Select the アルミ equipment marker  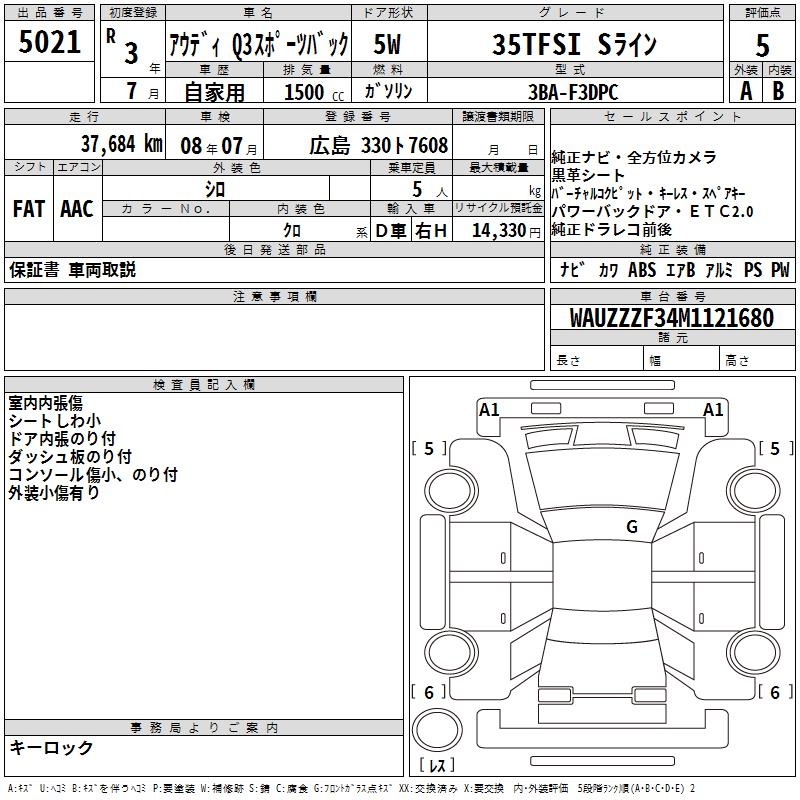coord(718,269)
